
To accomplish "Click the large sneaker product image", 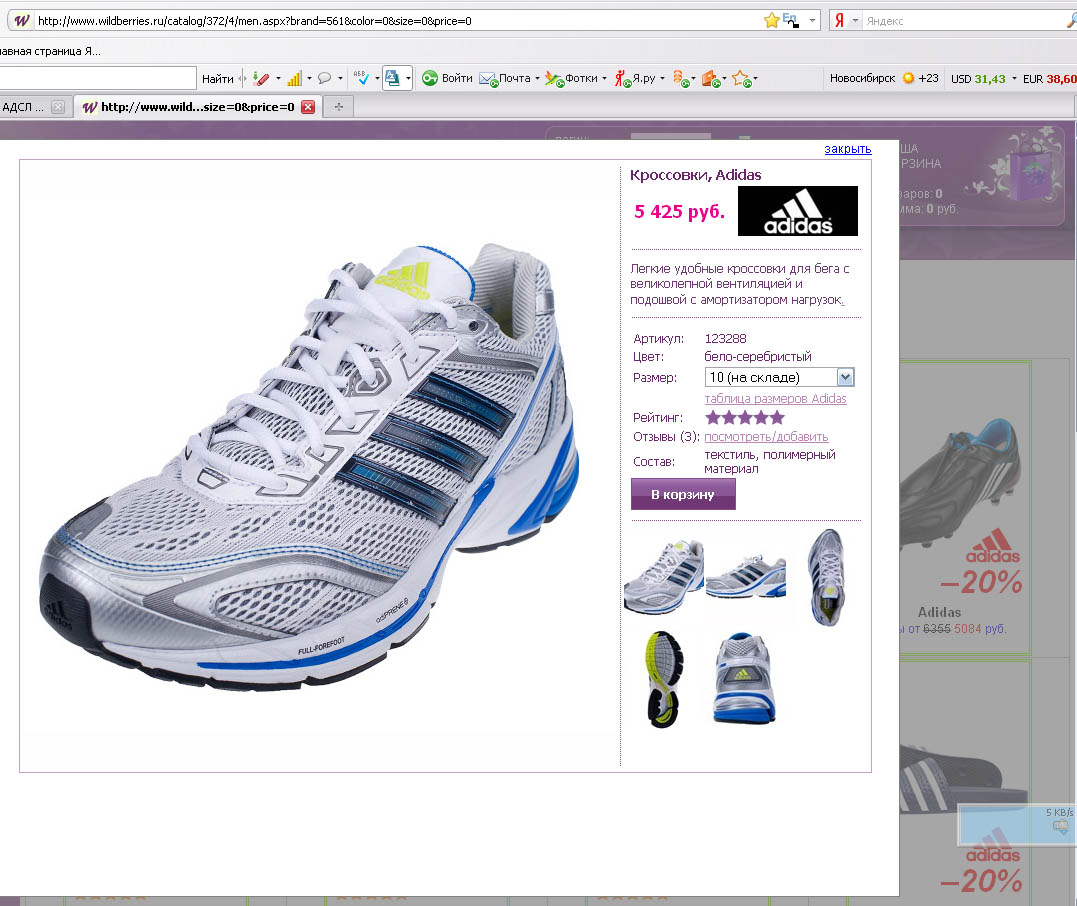I will 310,466.
